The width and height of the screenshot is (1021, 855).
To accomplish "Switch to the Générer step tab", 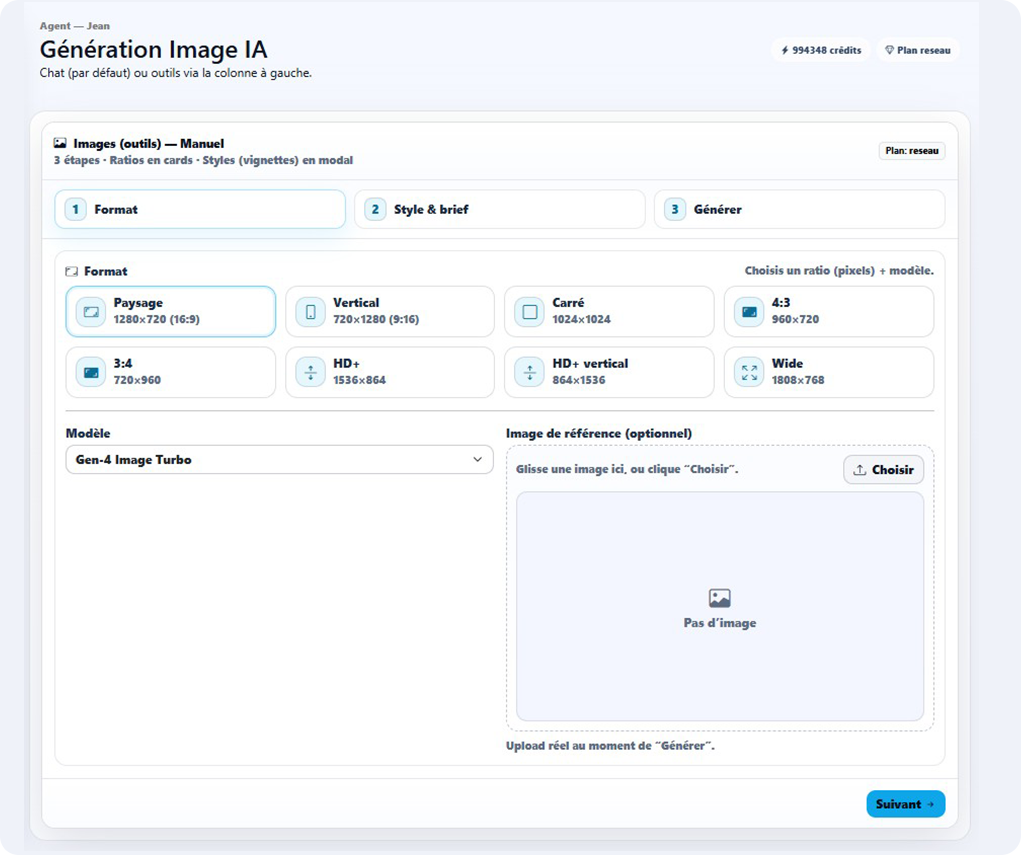I will pyautogui.click(x=799, y=210).
